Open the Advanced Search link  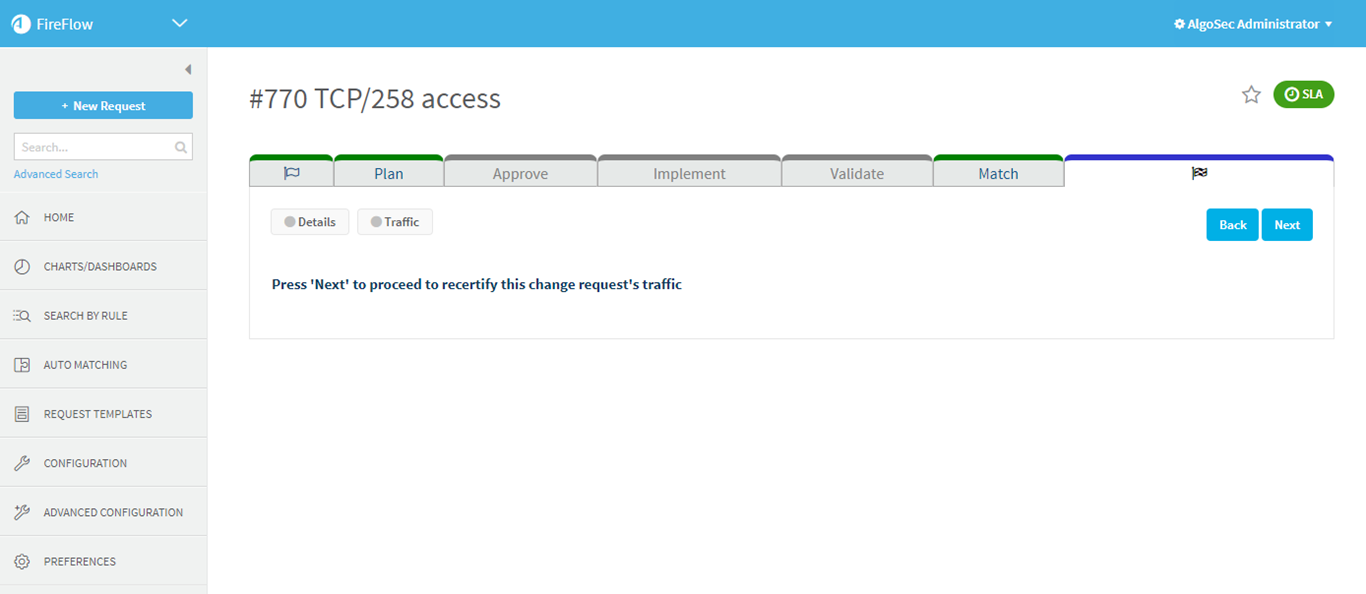[x=56, y=174]
